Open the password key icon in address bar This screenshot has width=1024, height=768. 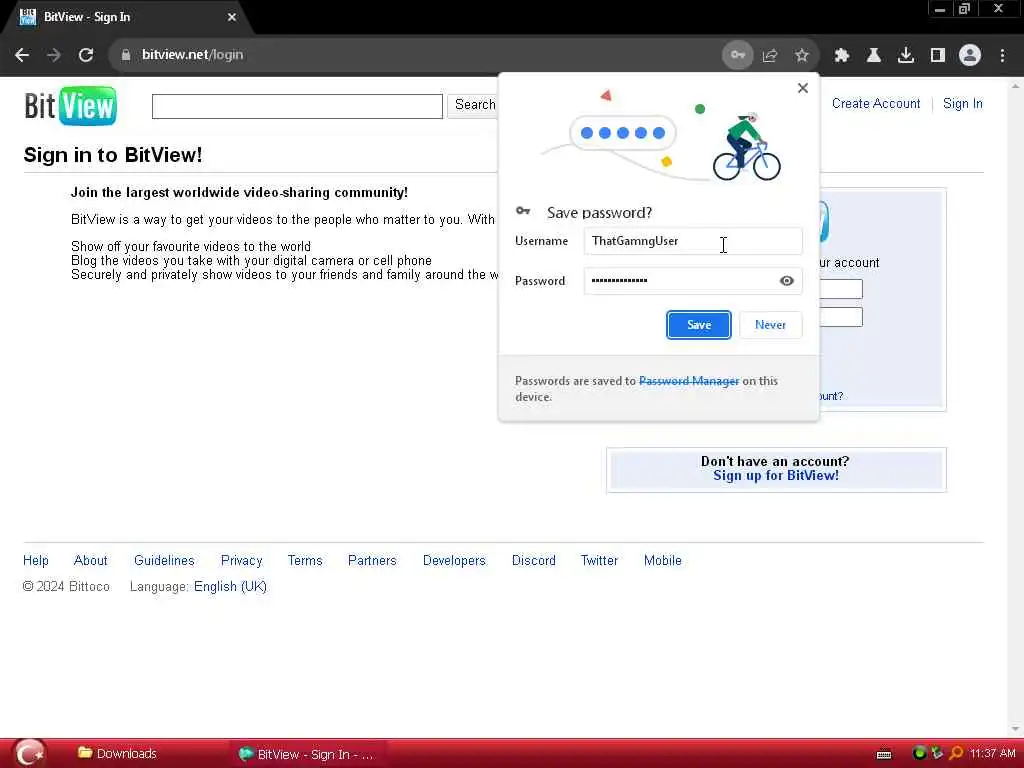pyautogui.click(x=737, y=55)
